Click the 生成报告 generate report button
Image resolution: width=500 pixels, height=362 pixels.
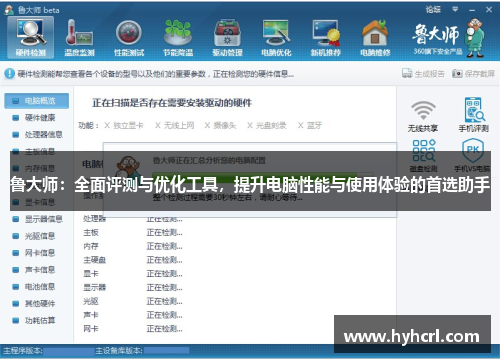click(x=423, y=73)
